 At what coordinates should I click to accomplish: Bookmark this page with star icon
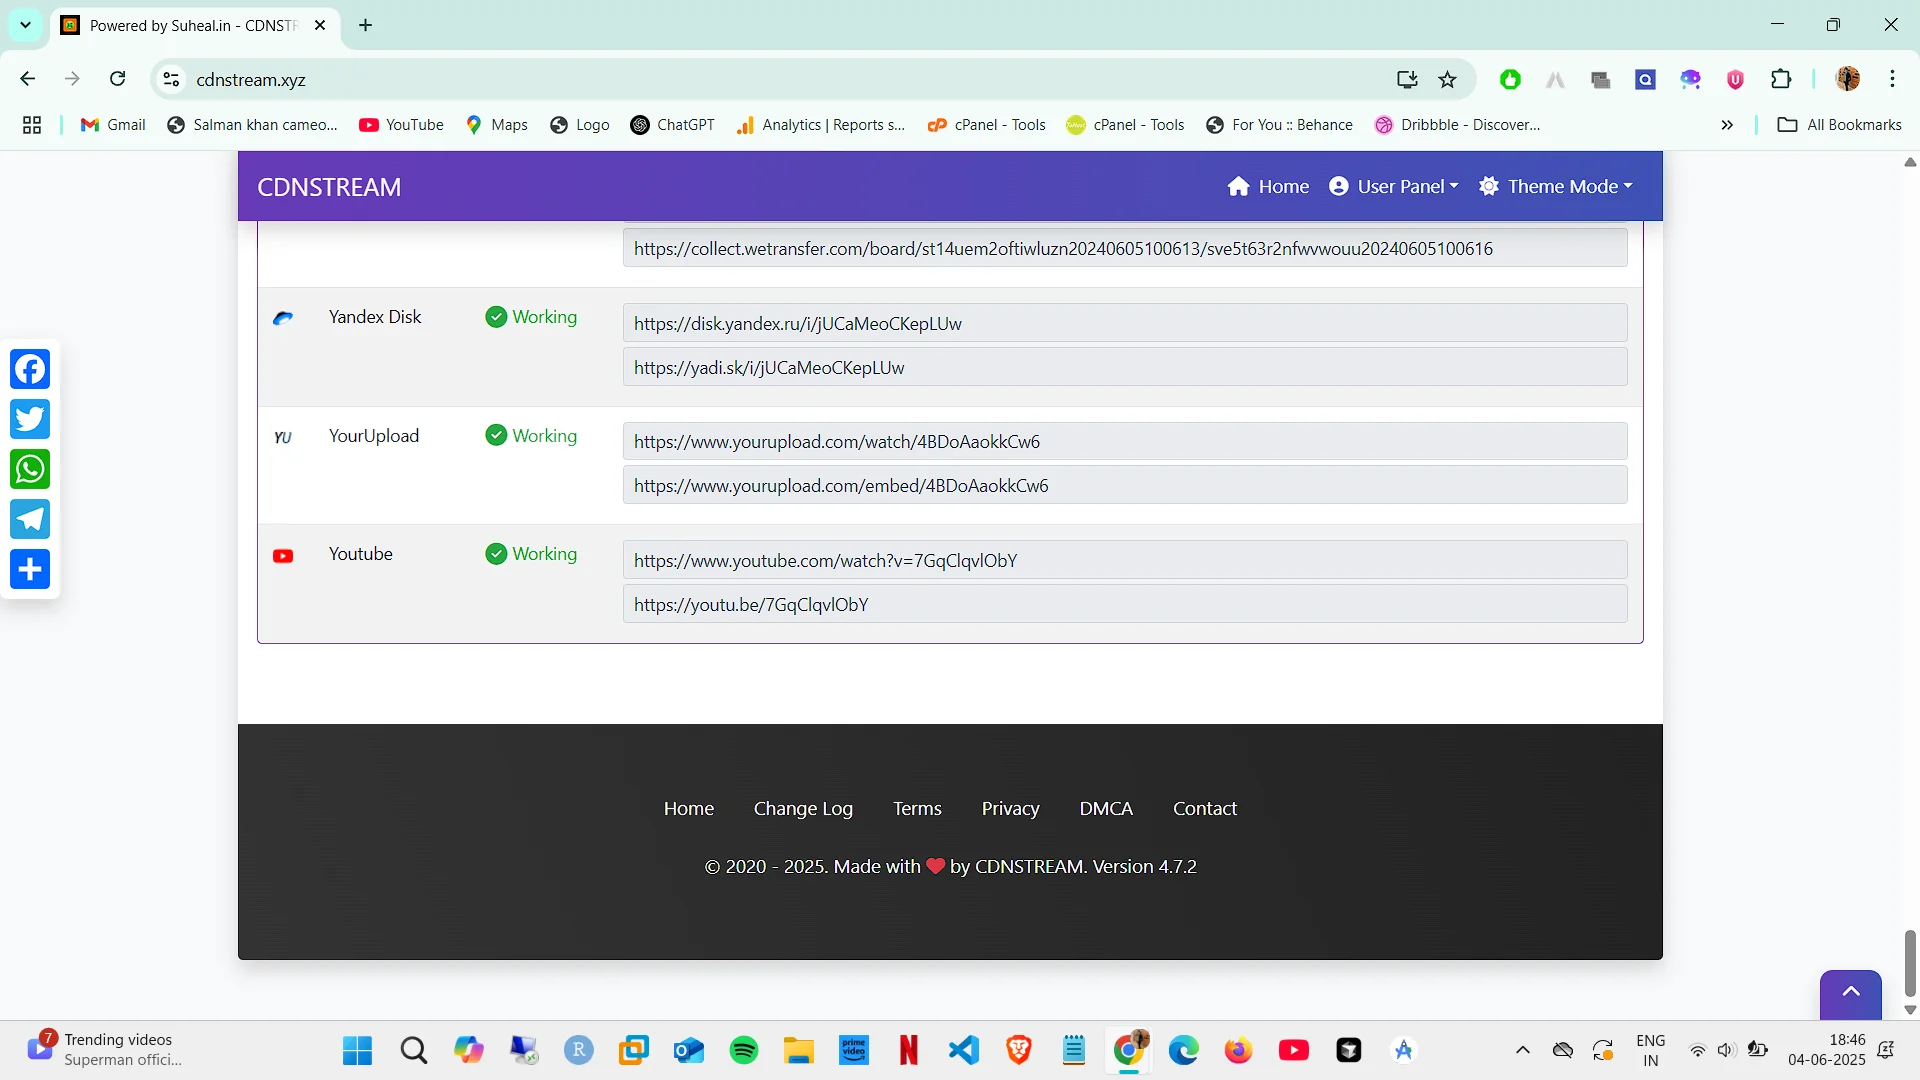point(1447,80)
